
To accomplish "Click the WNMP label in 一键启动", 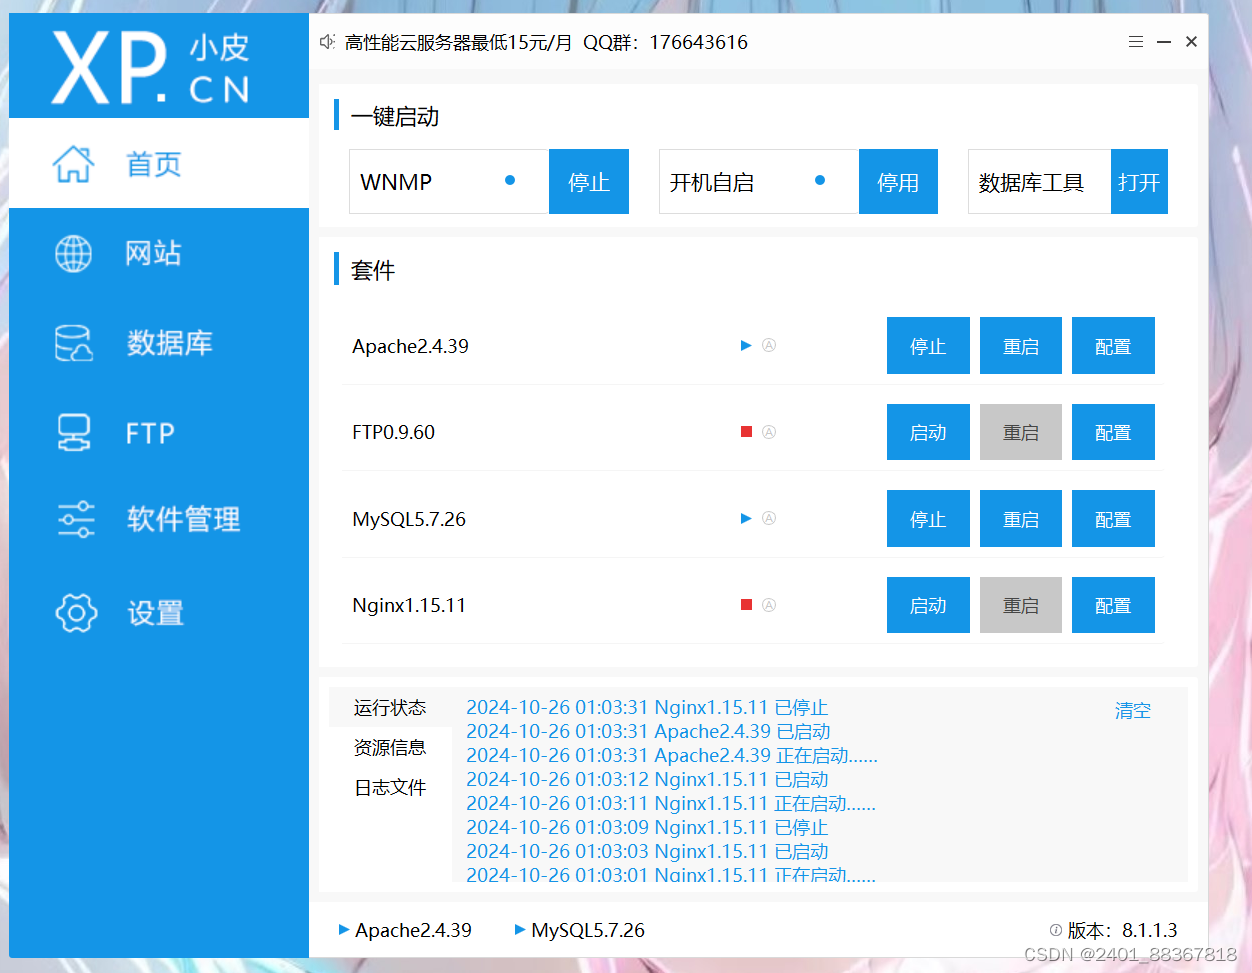I will tap(396, 182).
